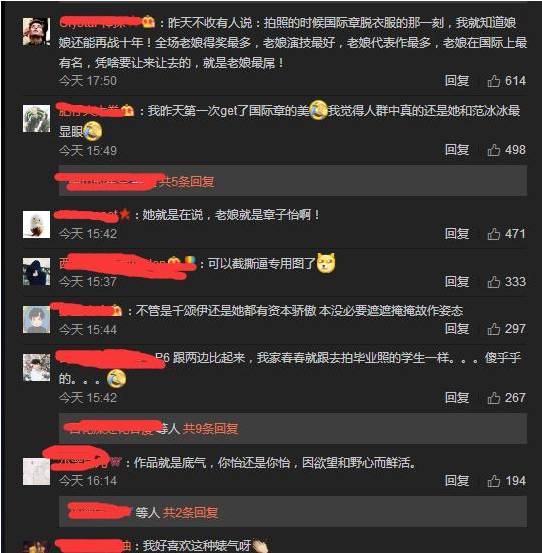Click the avatar beside the 15:49 comment
The height and width of the screenshot is (553, 542).
[36, 118]
